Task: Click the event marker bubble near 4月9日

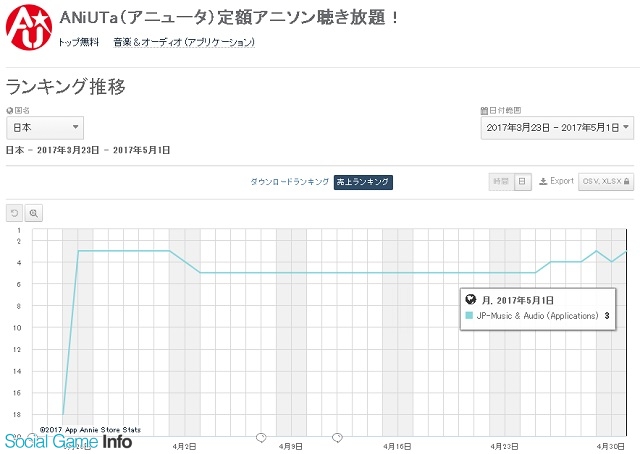Action: tap(261, 438)
